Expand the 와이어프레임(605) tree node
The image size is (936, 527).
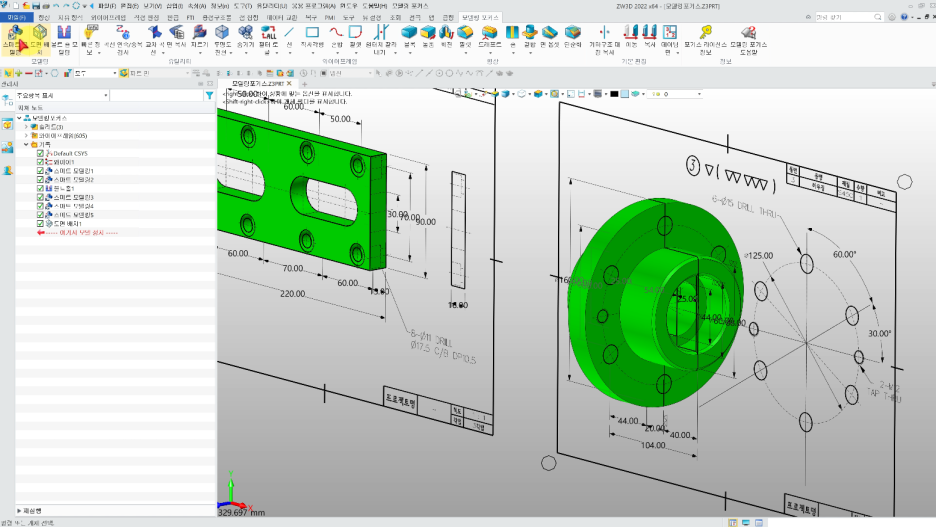[x=26, y=135]
